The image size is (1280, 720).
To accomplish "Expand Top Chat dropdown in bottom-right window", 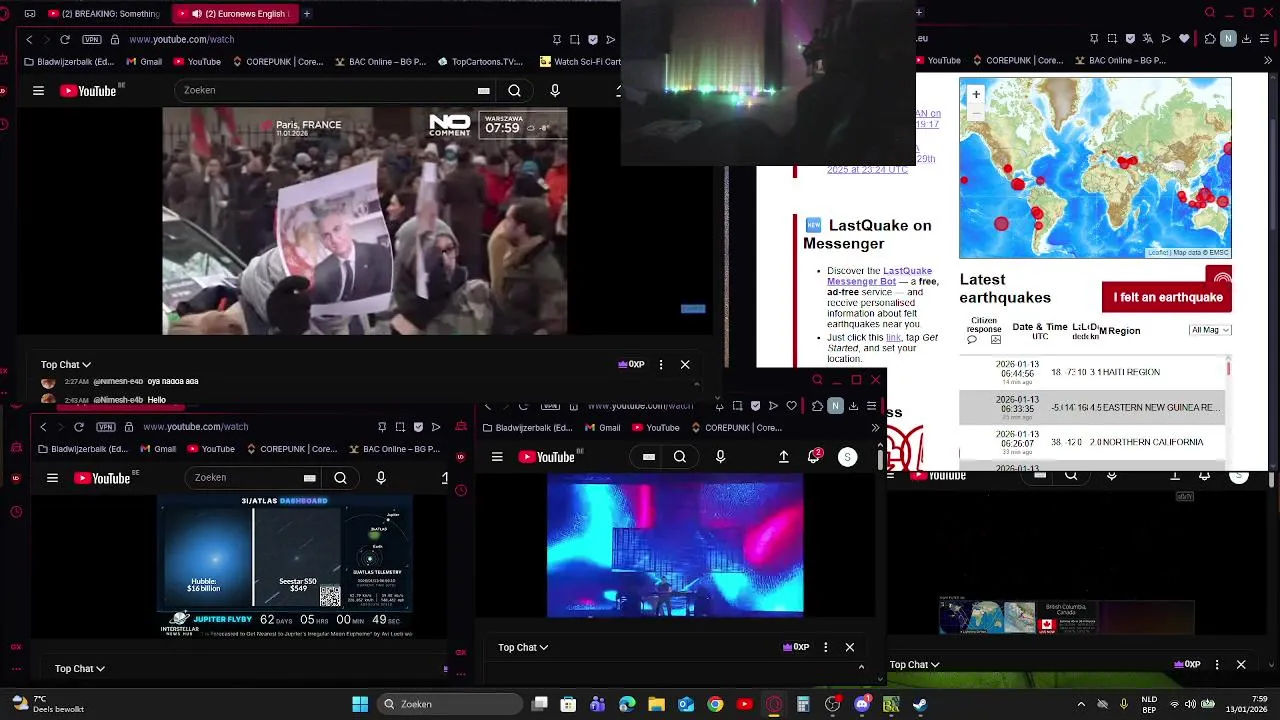I will point(915,665).
